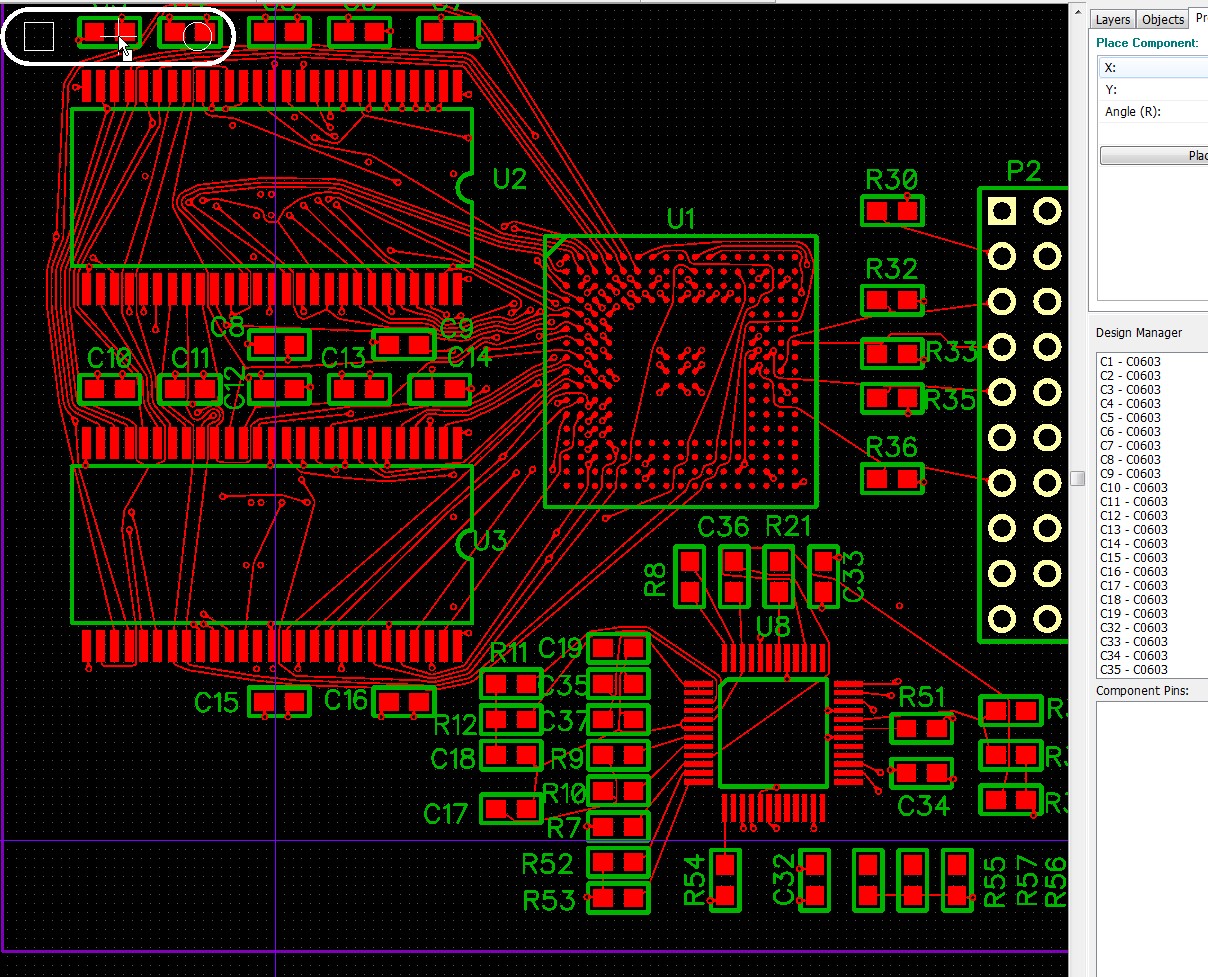Click the Place button
The height and width of the screenshot is (977, 1208).
coord(1154,156)
